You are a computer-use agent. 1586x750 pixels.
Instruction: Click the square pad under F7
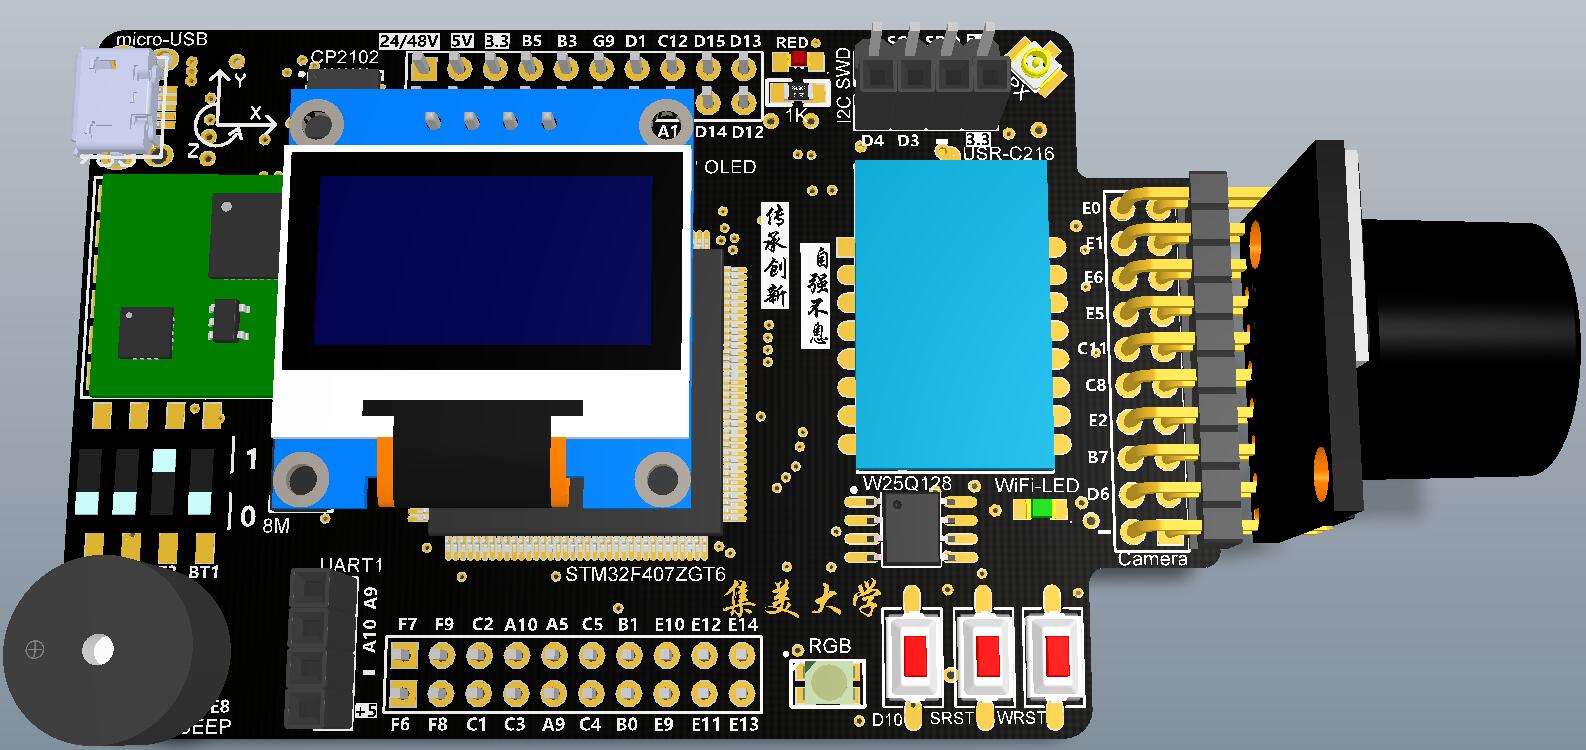(x=404, y=656)
